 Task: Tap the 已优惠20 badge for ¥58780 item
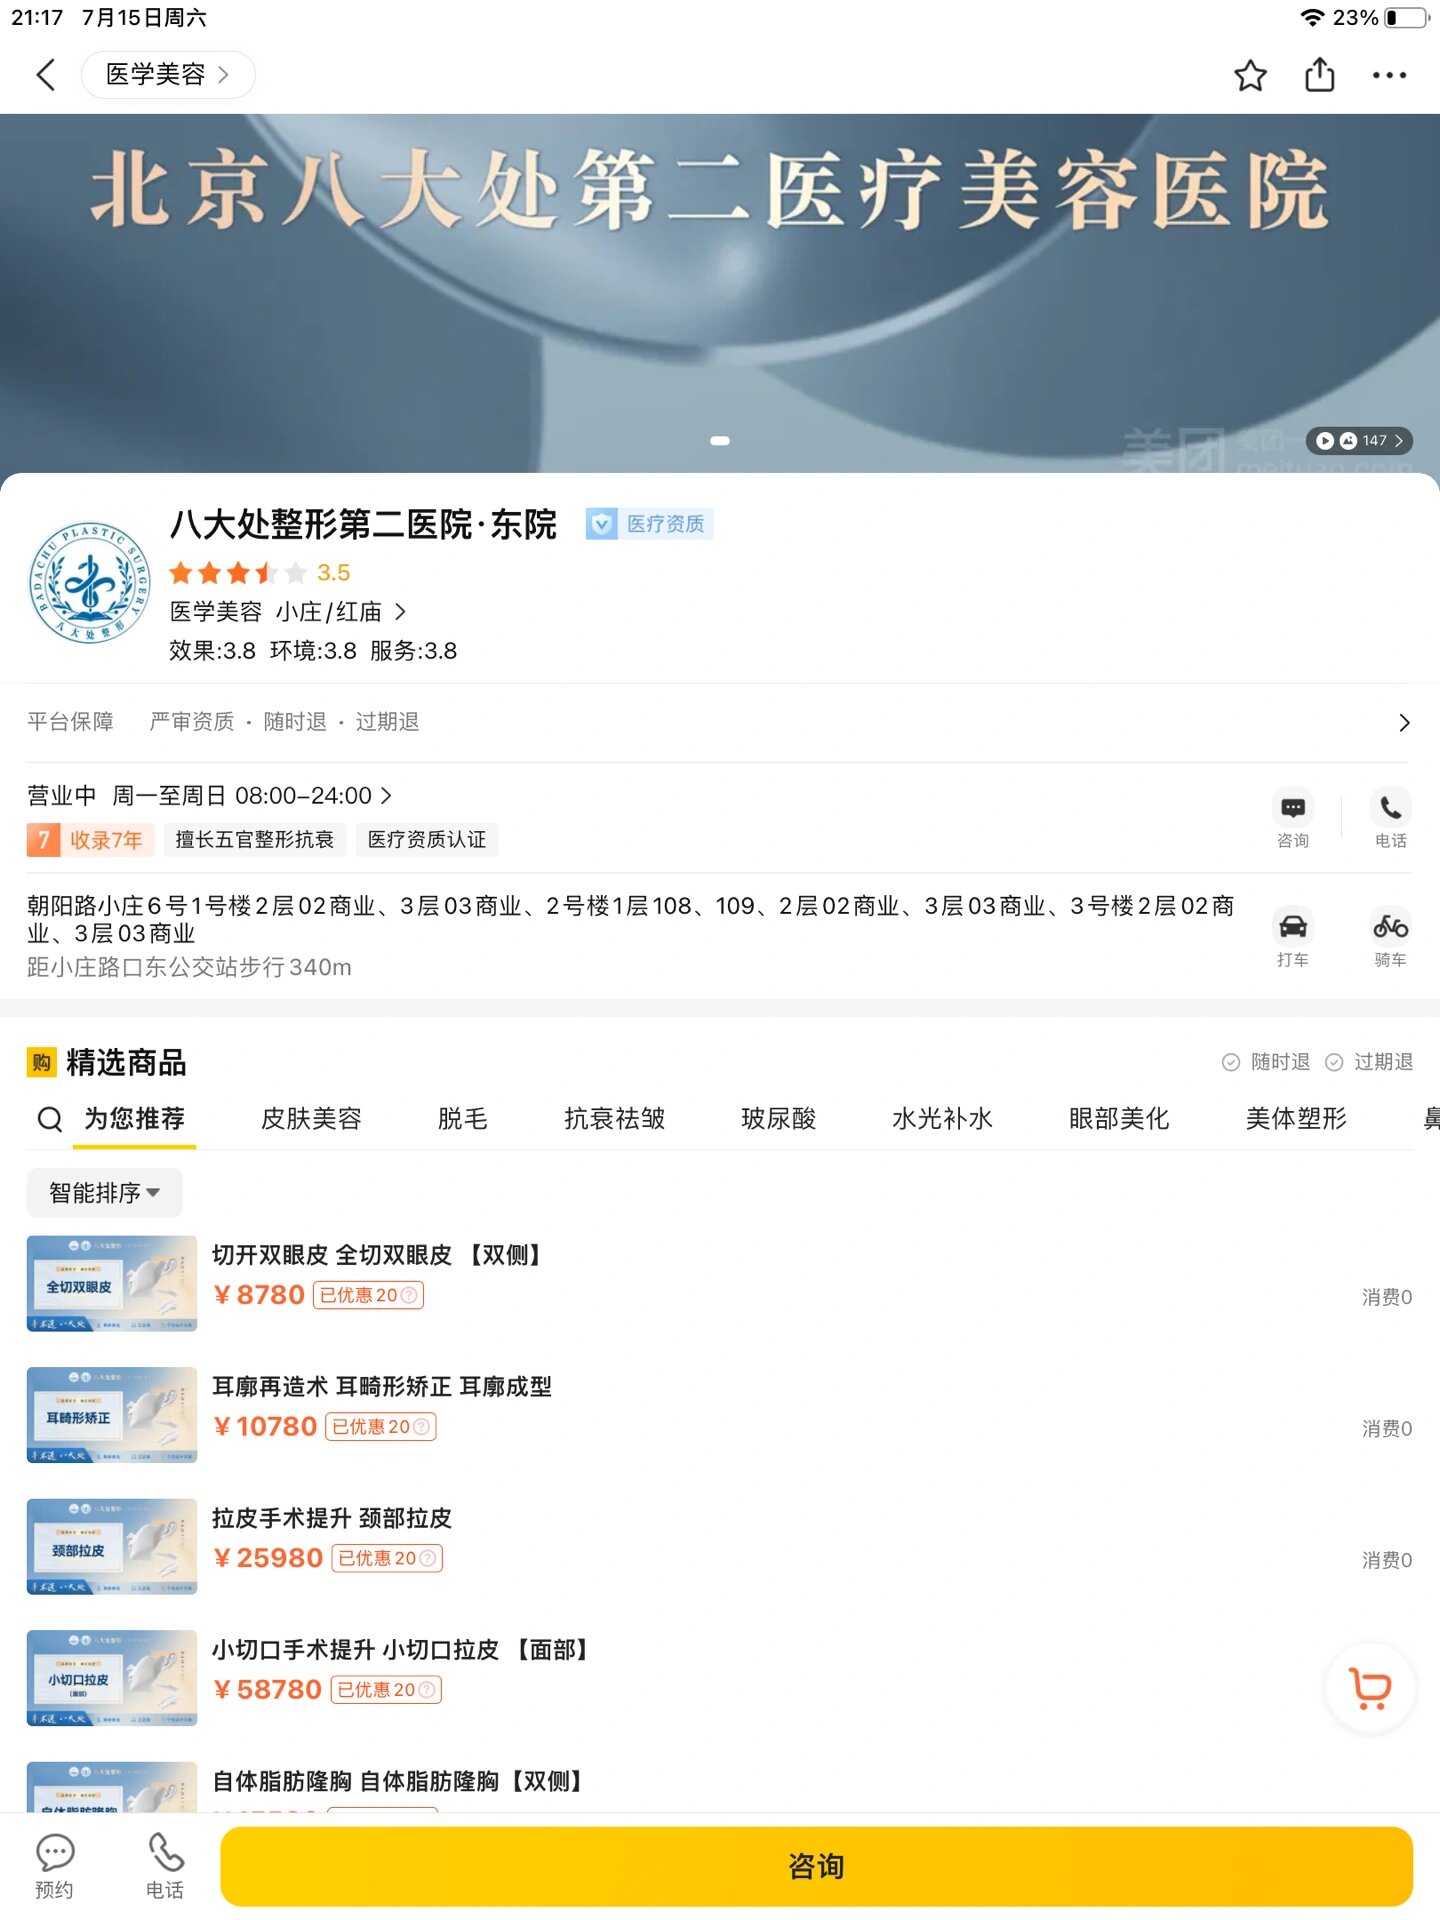[386, 1690]
